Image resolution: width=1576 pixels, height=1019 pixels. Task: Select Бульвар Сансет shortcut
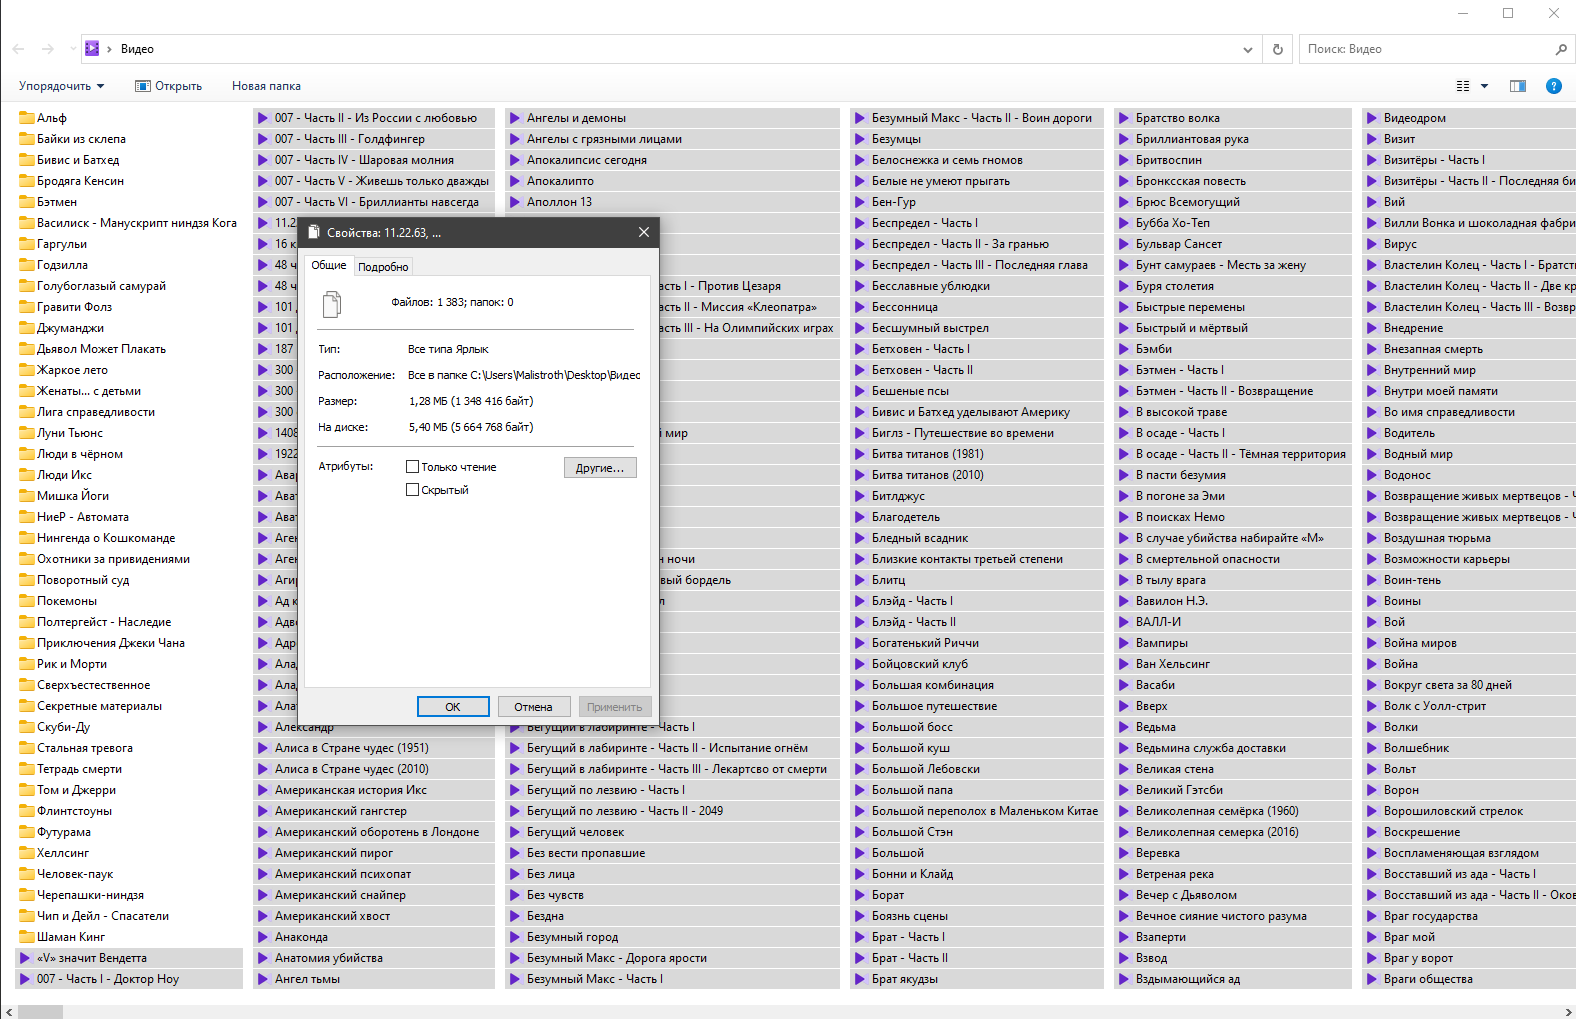1233,244
